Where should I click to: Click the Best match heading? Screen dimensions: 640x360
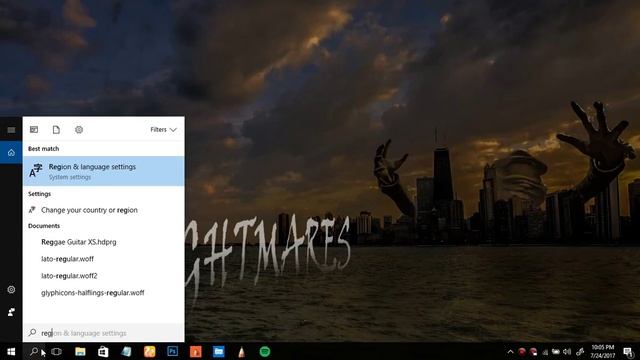tap(43, 149)
